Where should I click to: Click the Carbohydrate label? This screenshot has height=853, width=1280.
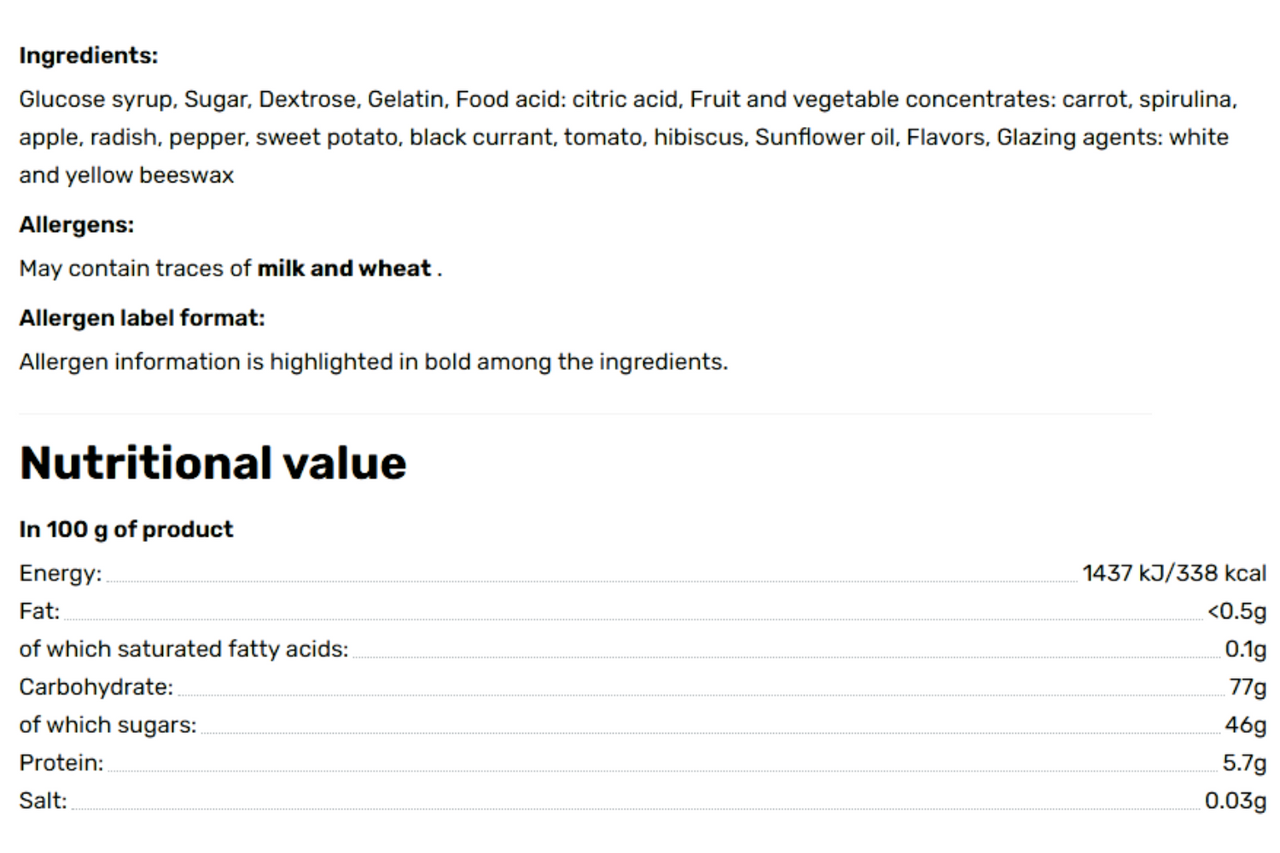96,688
